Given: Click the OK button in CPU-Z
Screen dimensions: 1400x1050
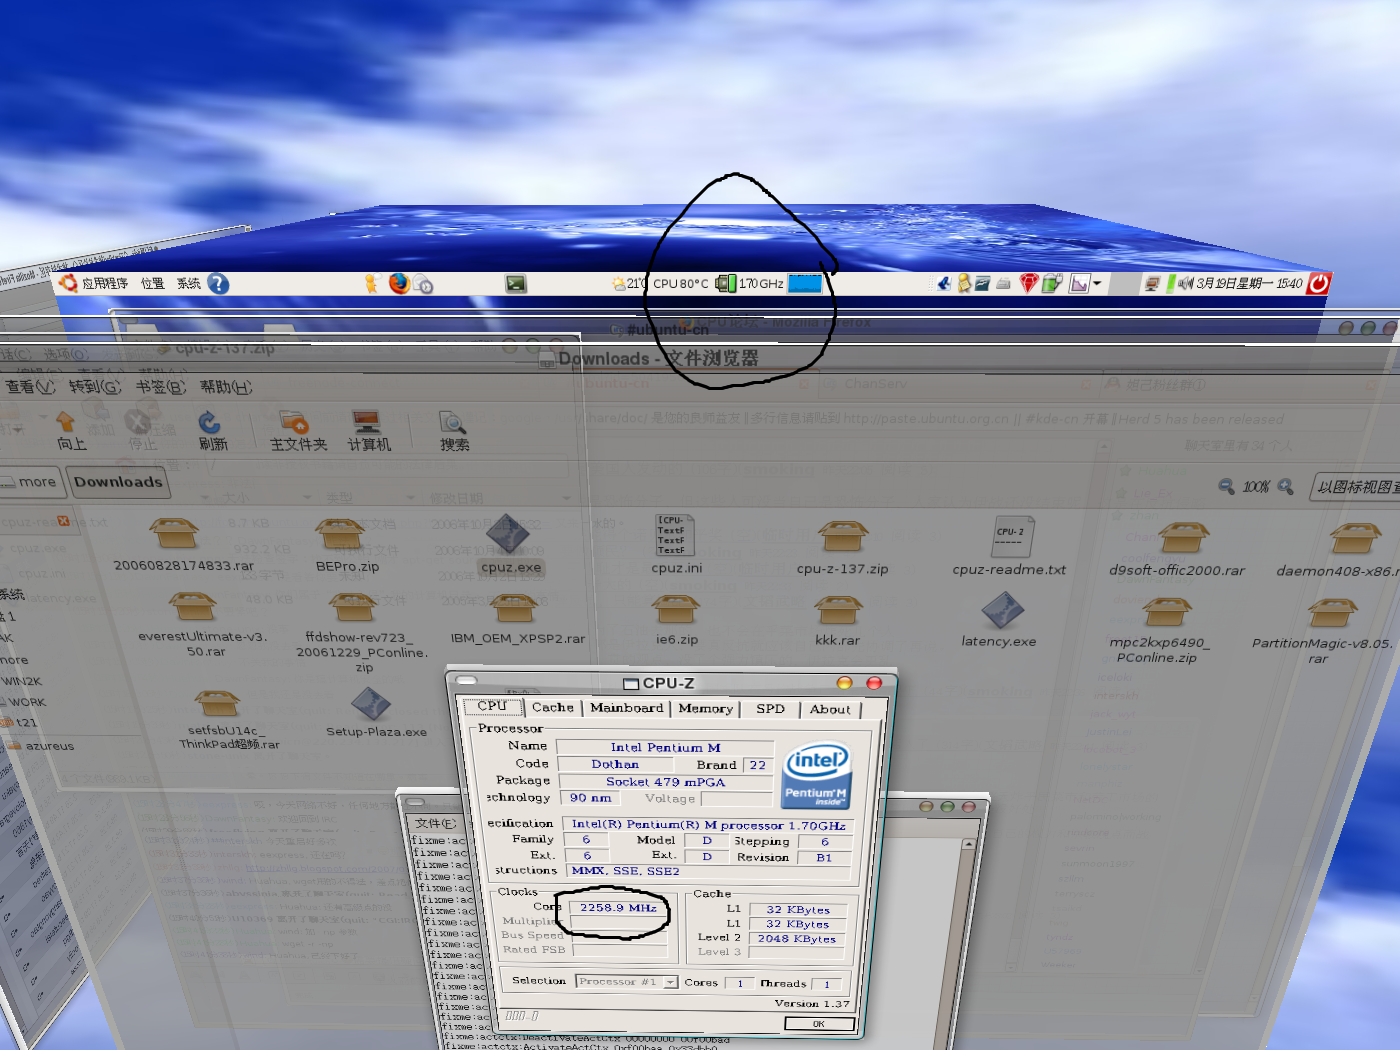Looking at the screenshot, I should pyautogui.click(x=819, y=1024).
